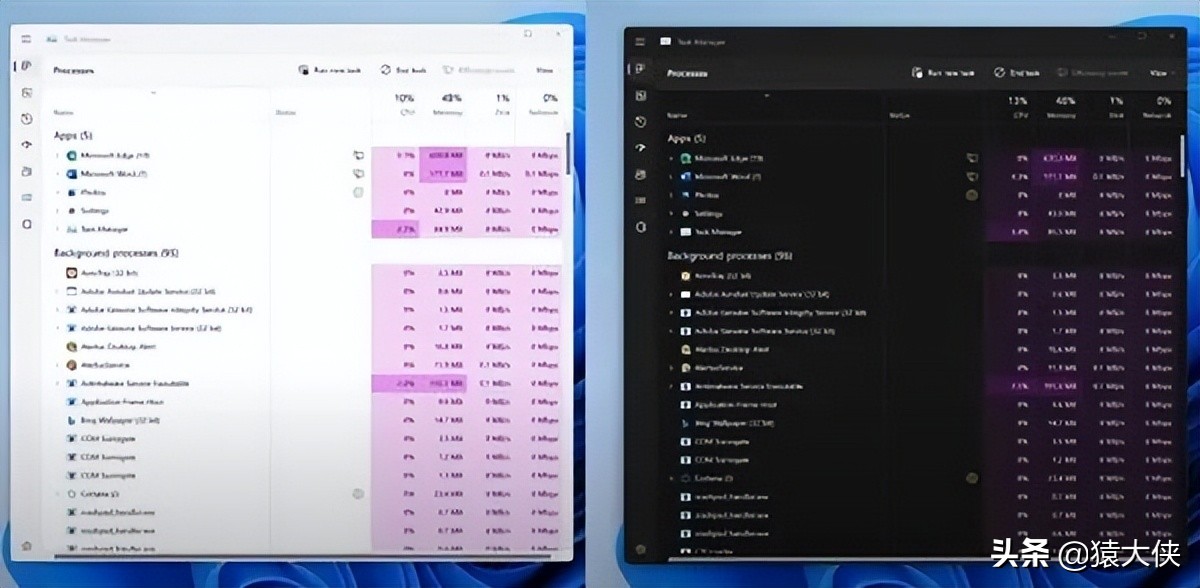This screenshot has height=588, width=1200.
Task: Click the Microsoft Word app icon in the dark window
Action: 685,176
